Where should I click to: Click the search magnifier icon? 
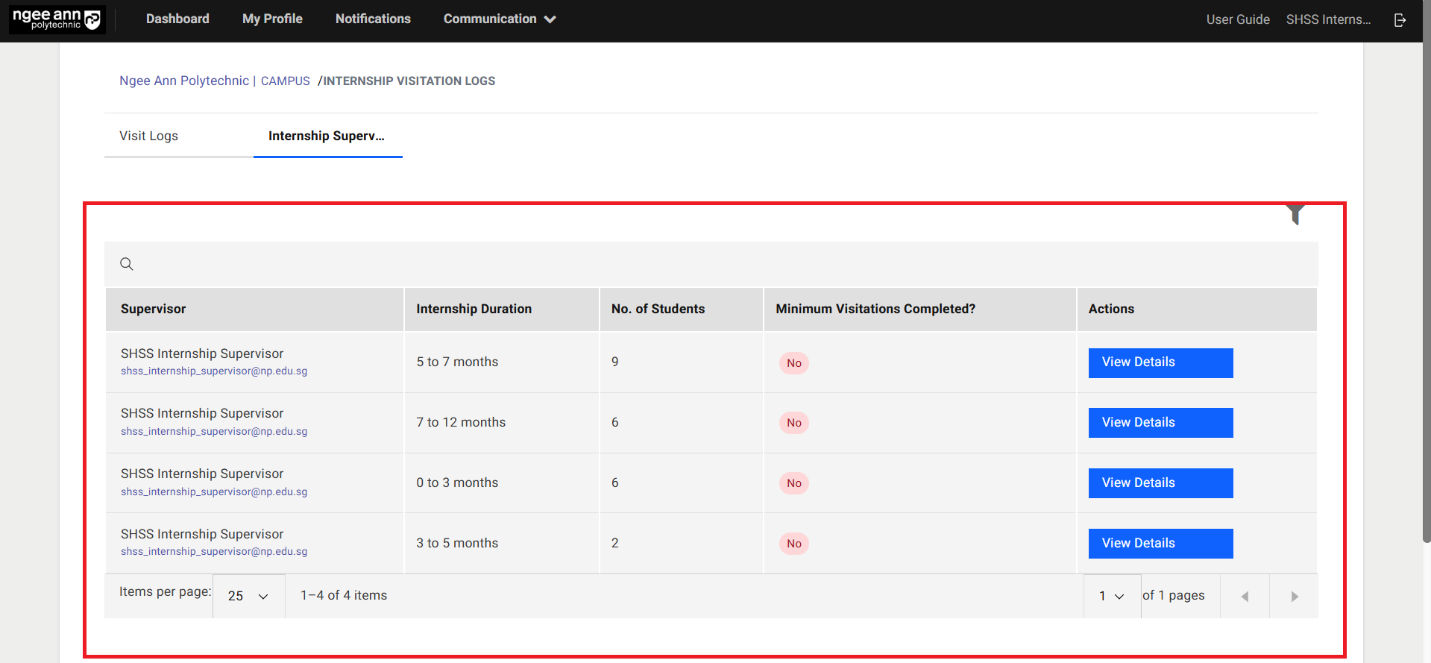pos(127,264)
